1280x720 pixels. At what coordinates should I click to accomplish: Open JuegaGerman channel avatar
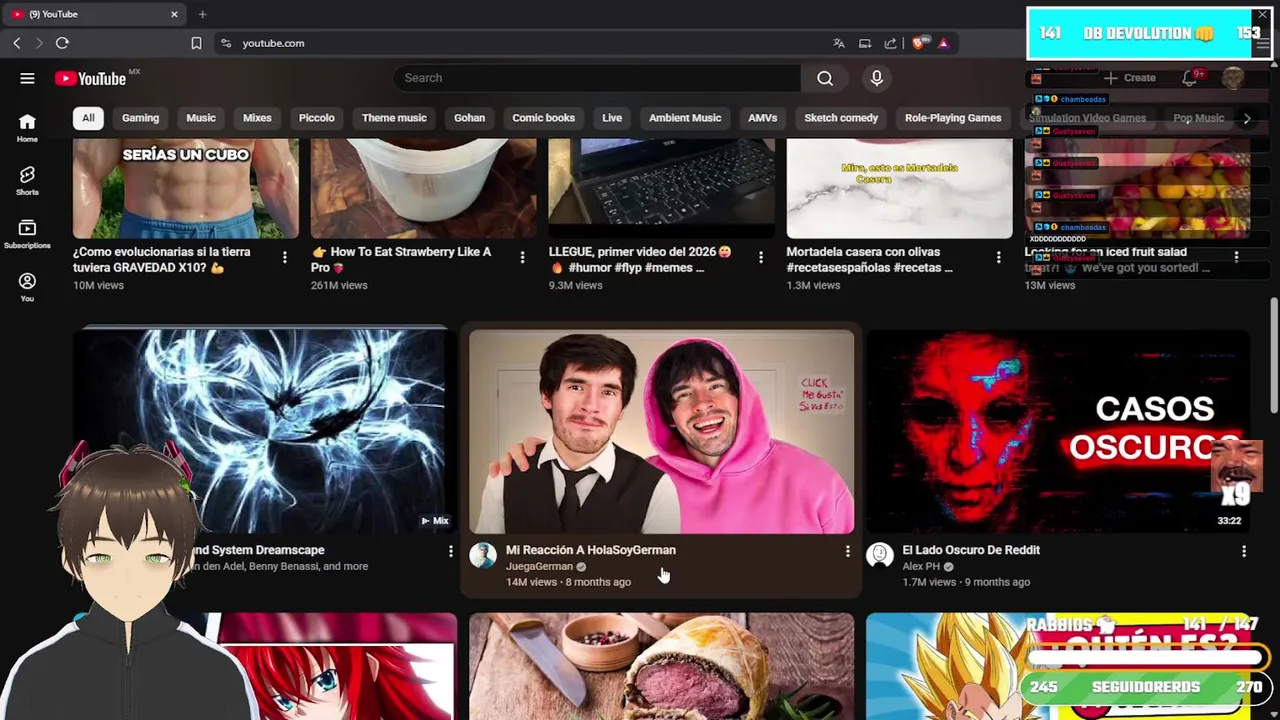click(483, 556)
